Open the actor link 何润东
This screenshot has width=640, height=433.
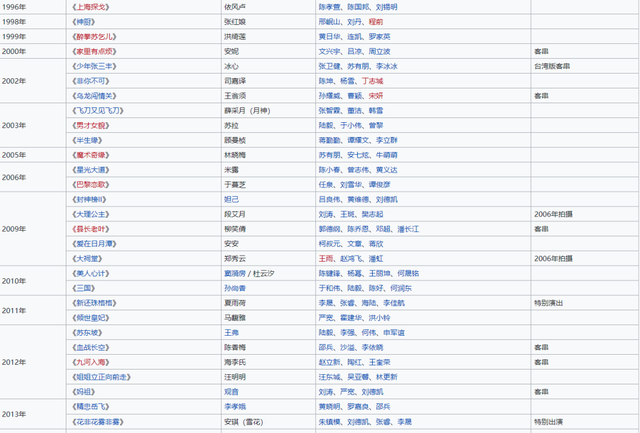pos(401,288)
